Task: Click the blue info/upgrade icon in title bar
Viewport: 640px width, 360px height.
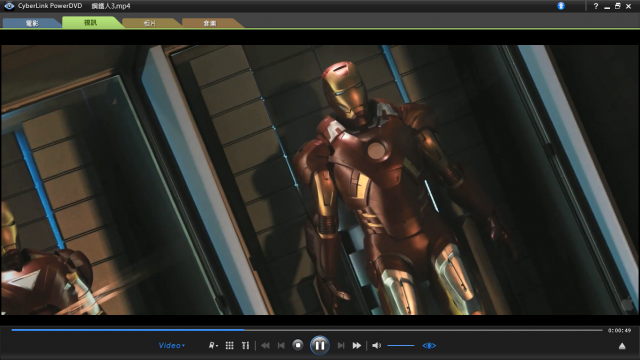Action: coord(561,6)
